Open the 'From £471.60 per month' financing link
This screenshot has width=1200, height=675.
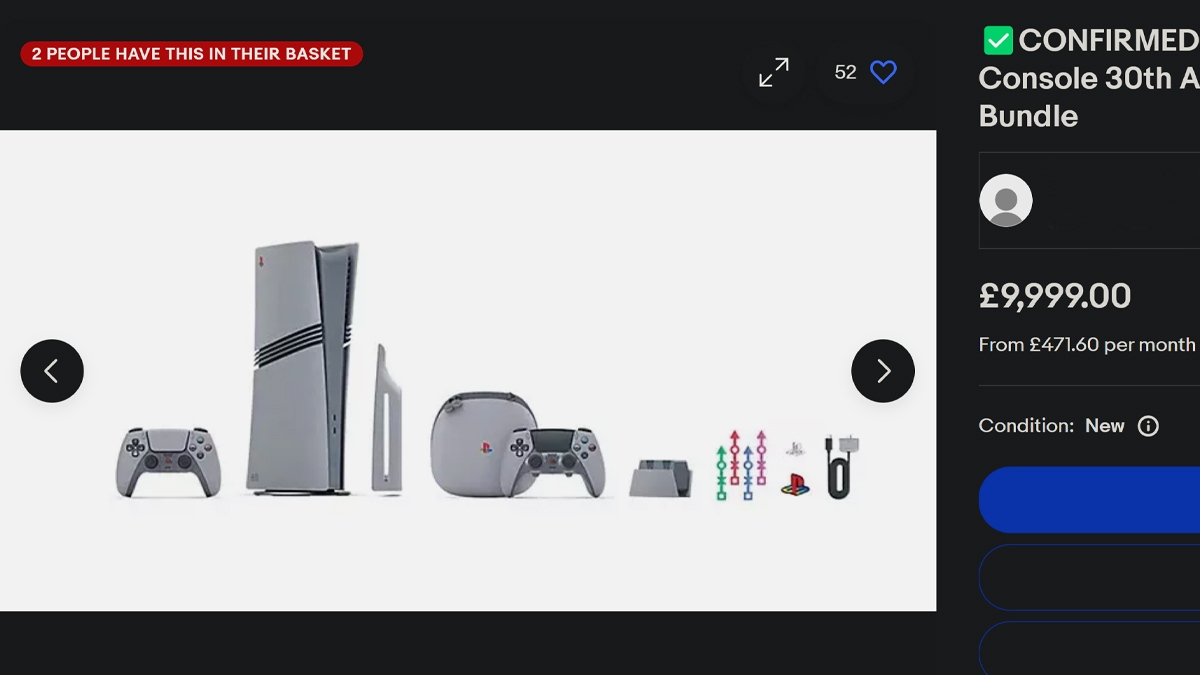(1087, 344)
